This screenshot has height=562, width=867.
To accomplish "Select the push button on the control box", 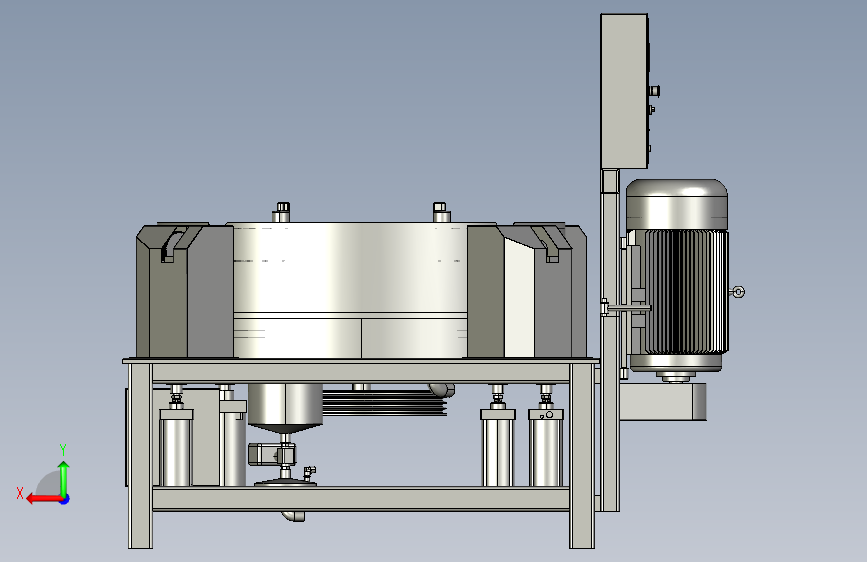I will coord(654,91).
